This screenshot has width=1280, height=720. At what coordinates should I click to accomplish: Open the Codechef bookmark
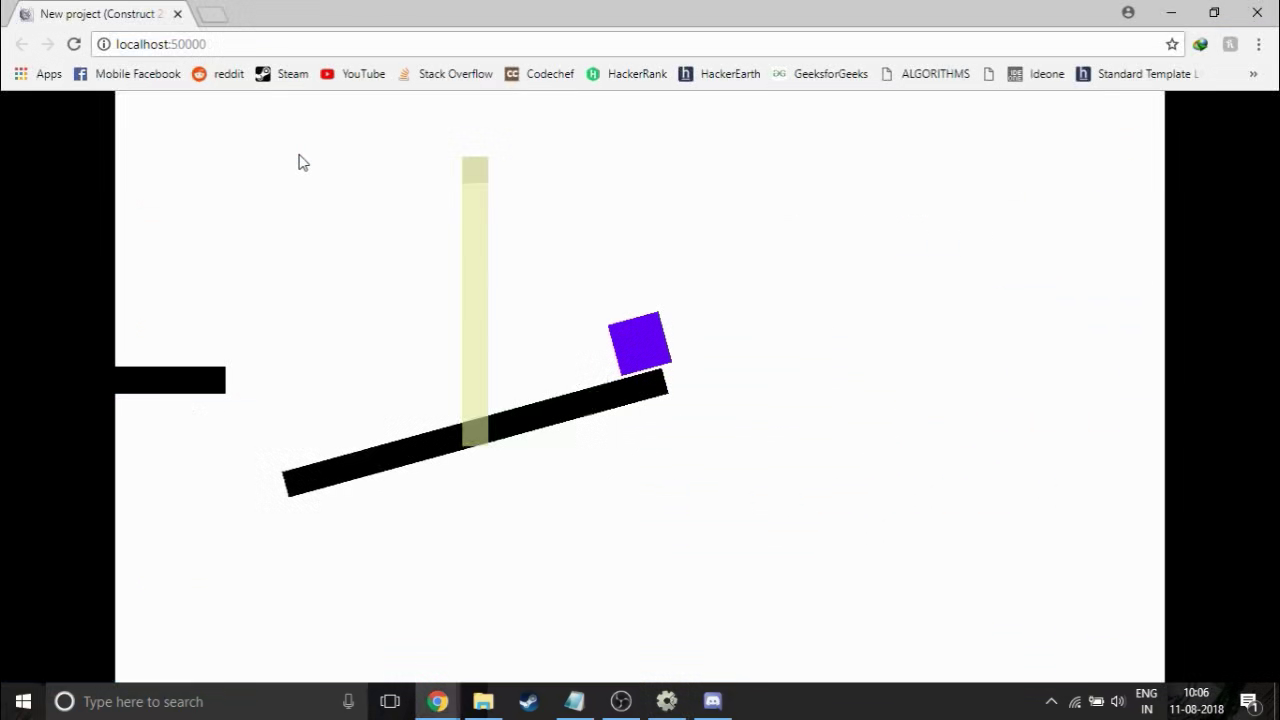540,74
